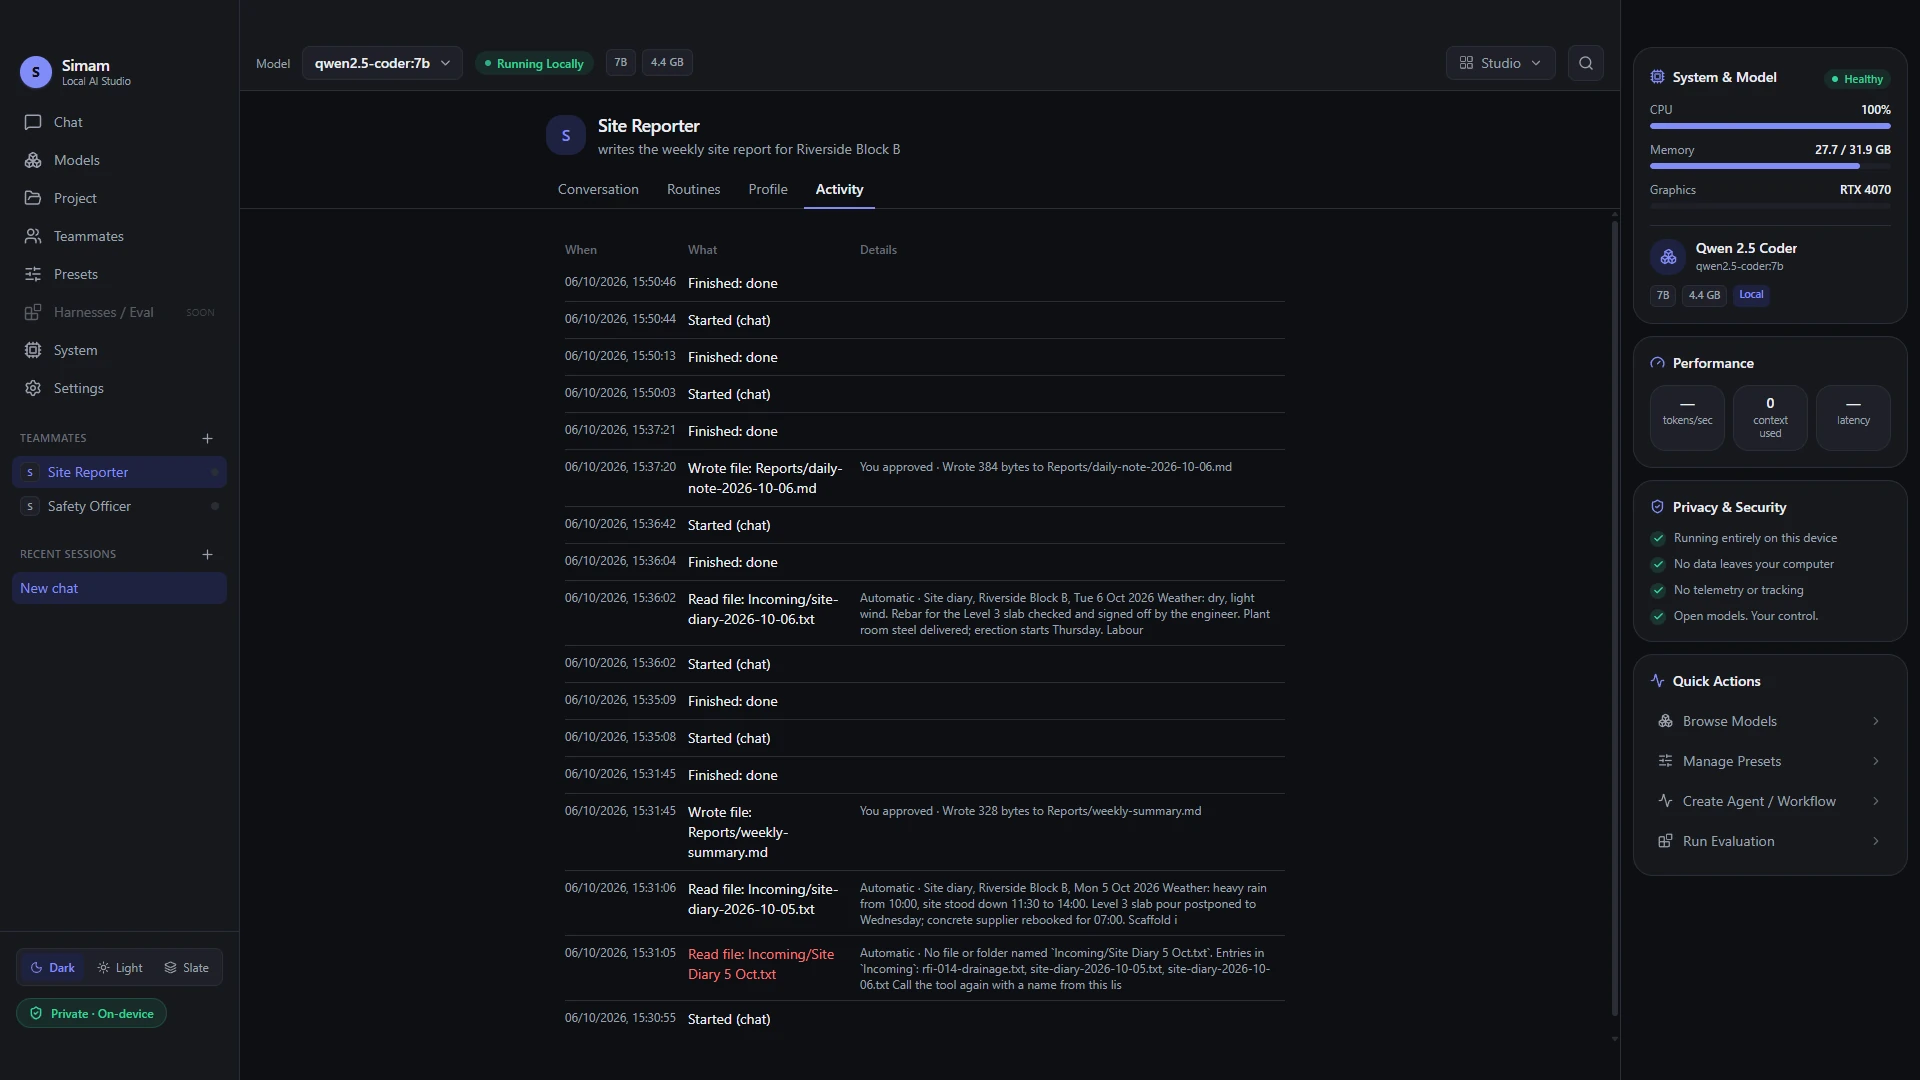Click the Running Locally status badge
Screen dimensions: 1920x1080
coord(534,63)
